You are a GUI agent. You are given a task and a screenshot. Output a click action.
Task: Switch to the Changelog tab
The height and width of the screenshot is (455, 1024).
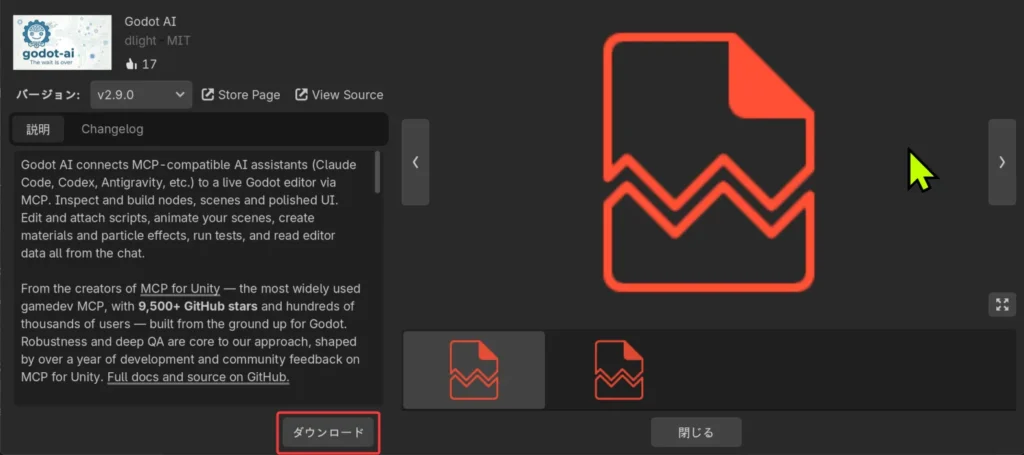(x=112, y=129)
